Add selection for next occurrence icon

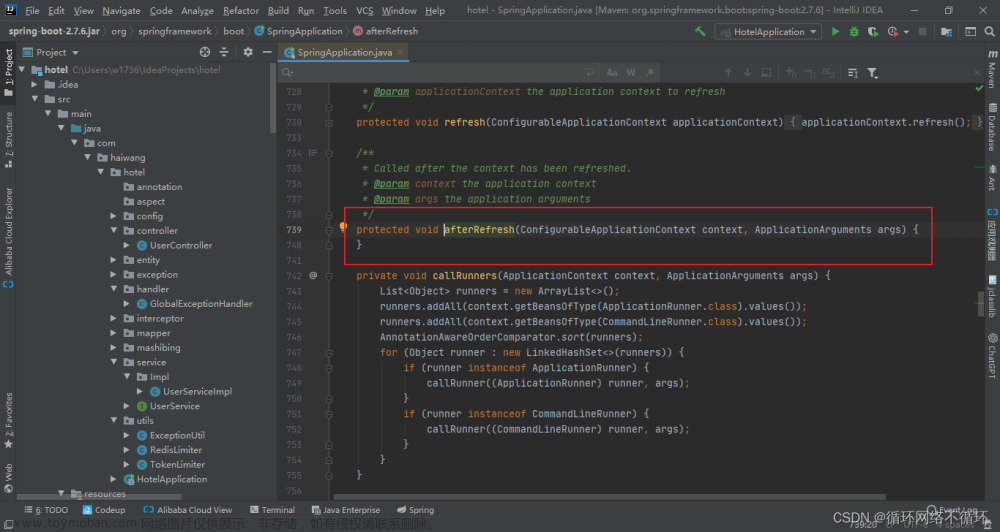[791, 73]
